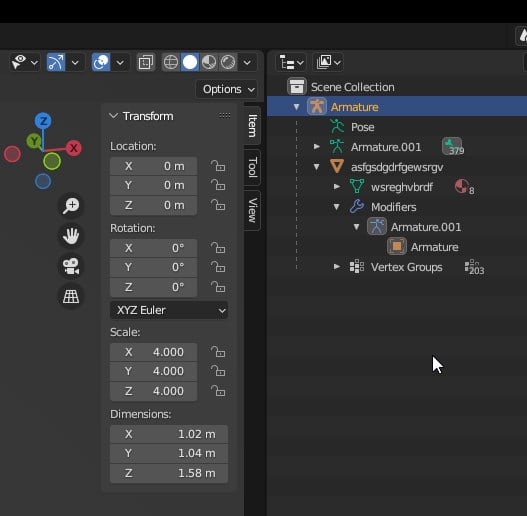Click the Move view hand button
Screen dimensions: 527x516
click(x=71, y=236)
